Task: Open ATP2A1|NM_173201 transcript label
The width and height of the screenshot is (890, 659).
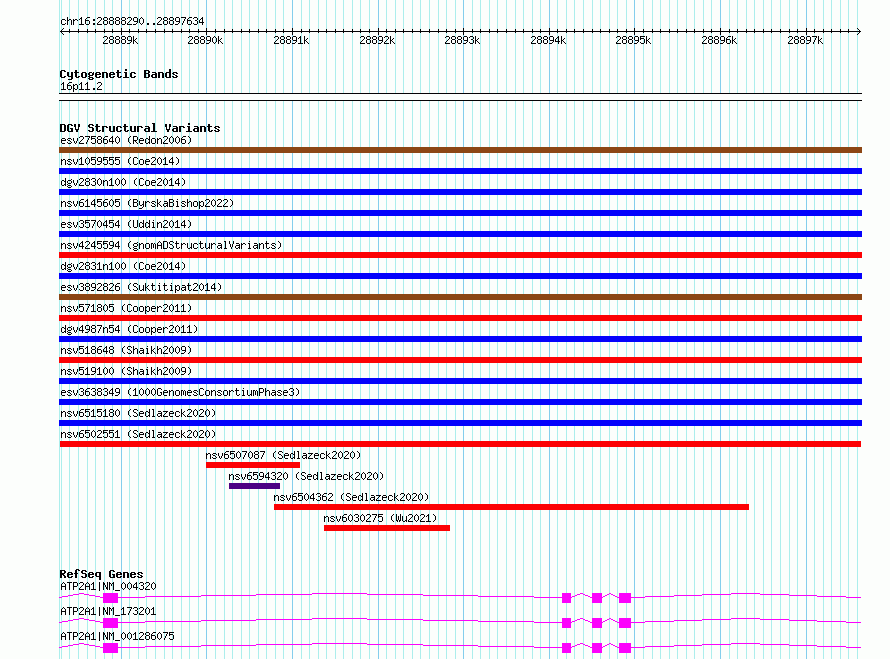Action: pos(108,611)
